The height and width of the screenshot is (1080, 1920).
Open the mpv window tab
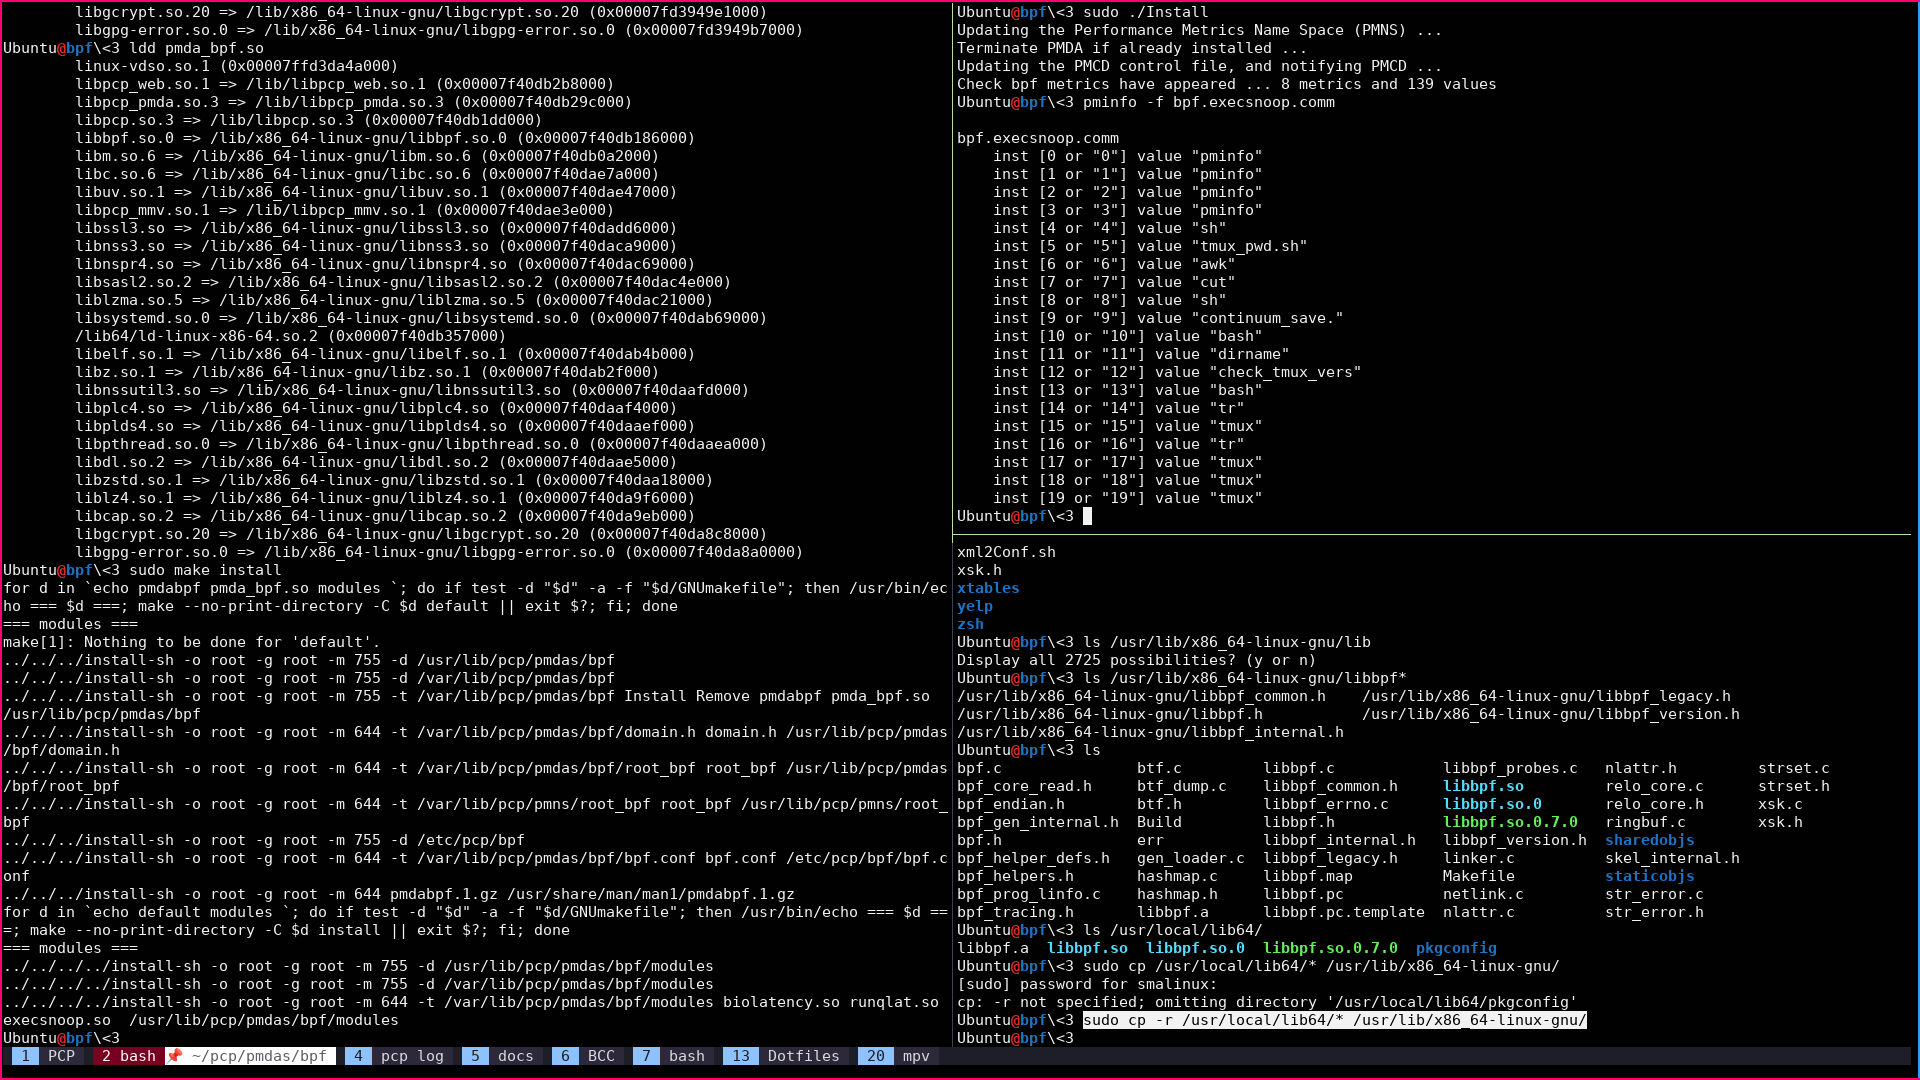coord(899,1056)
